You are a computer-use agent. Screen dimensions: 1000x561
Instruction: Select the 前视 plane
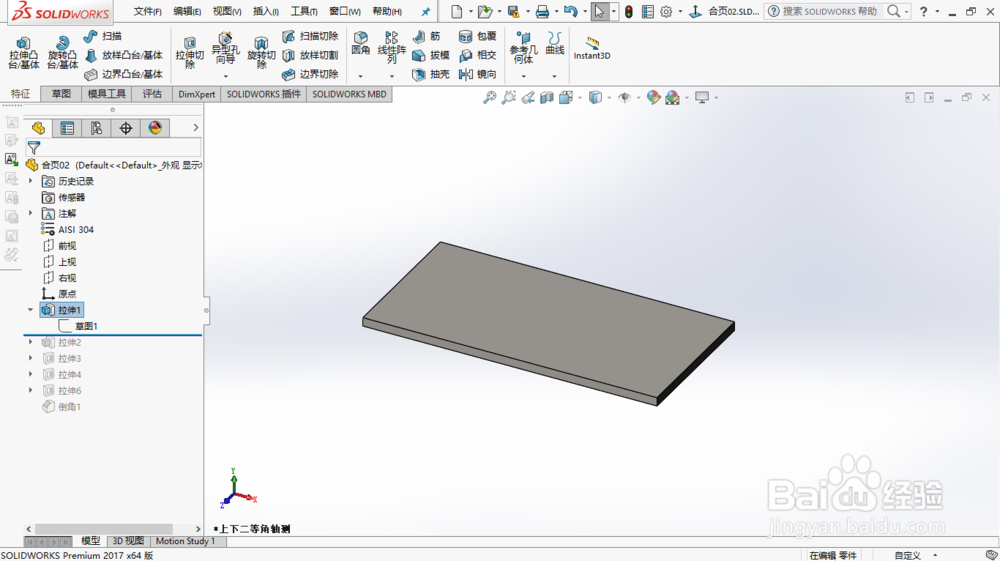[59, 246]
